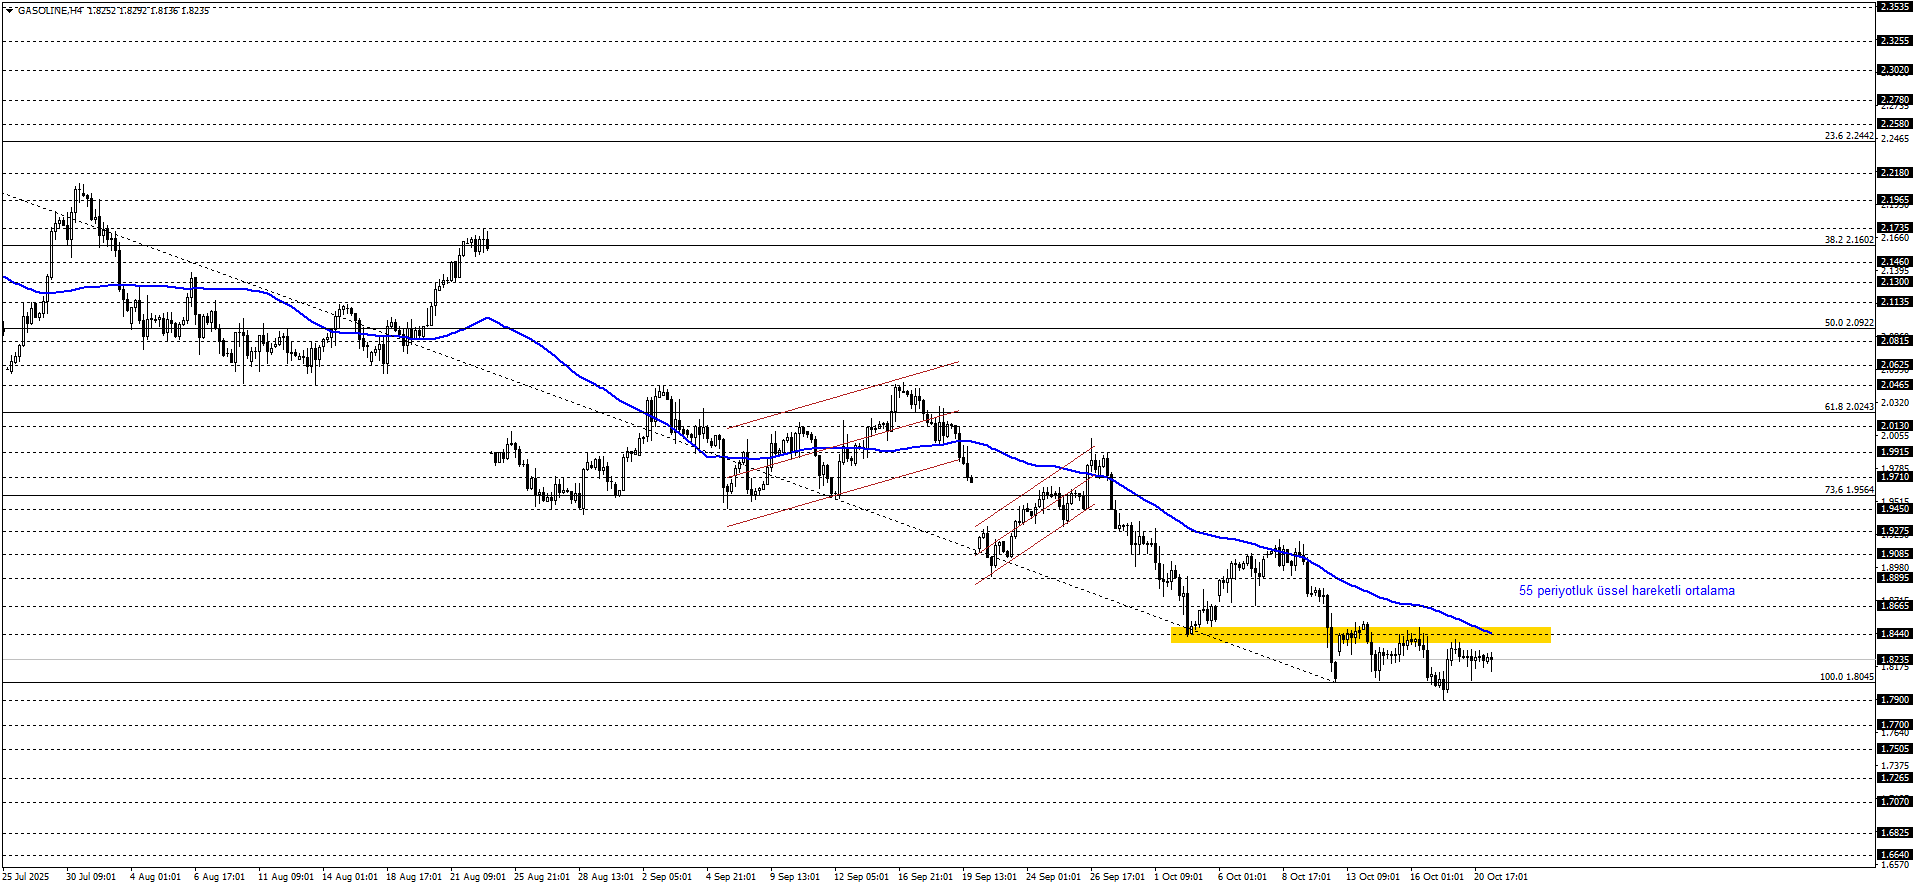Click the 38.2 2.1602 Fibonacci level label
The image size is (1916, 888).
(x=1848, y=240)
